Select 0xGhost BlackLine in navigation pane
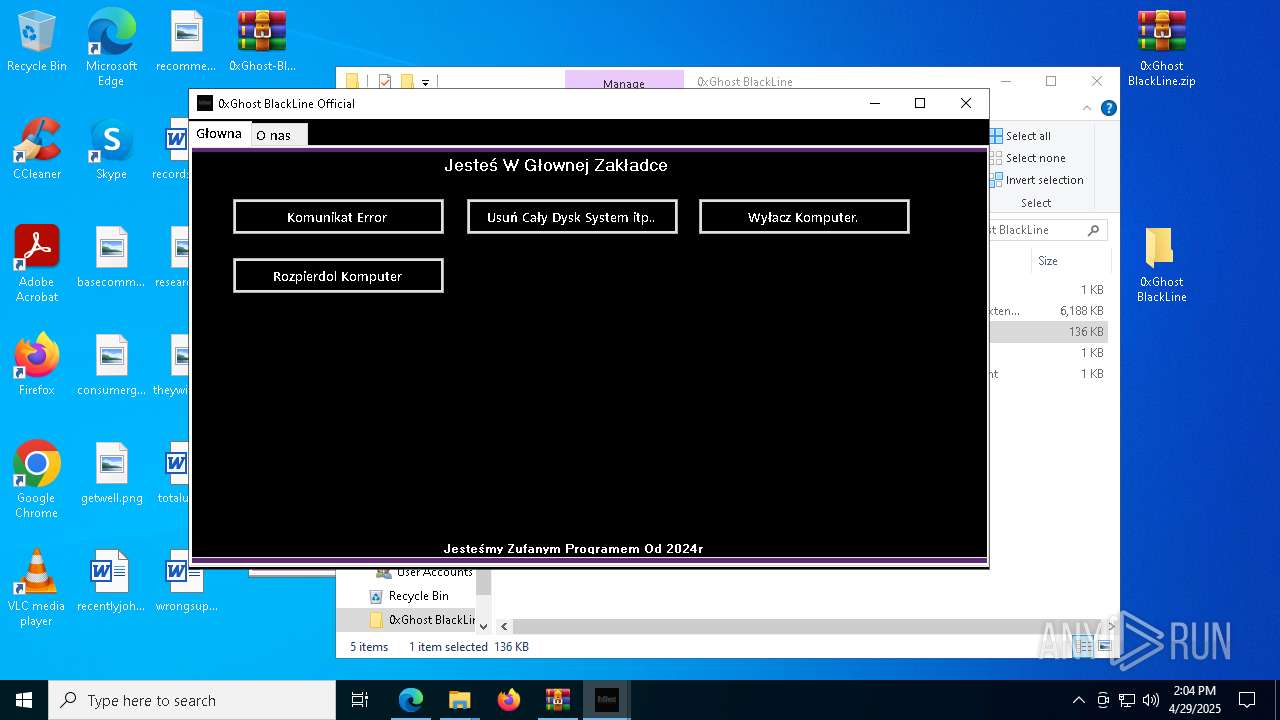 pos(420,620)
